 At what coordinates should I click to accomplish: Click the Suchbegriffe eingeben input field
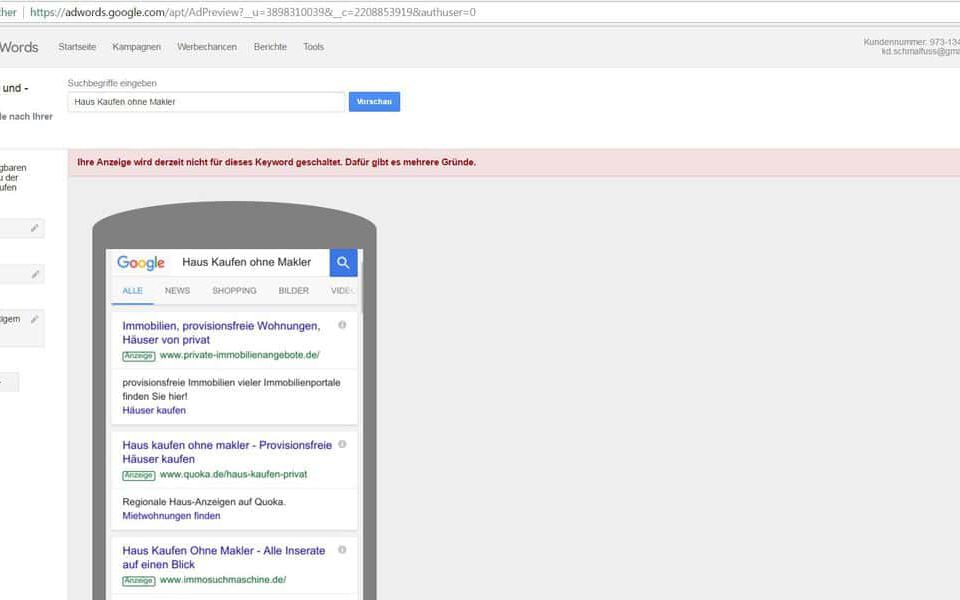tap(206, 102)
